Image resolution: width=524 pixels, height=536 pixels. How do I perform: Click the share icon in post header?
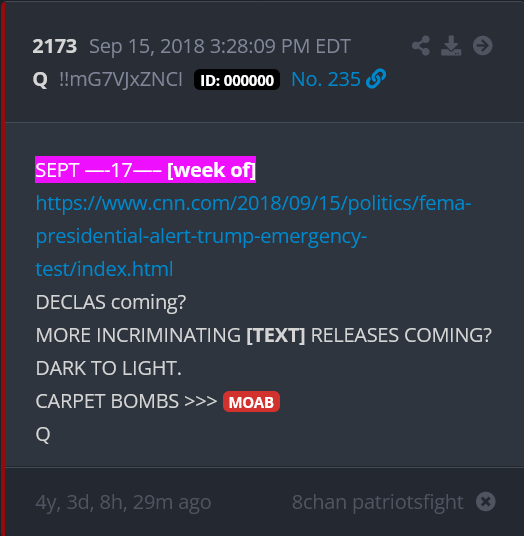(x=420, y=46)
